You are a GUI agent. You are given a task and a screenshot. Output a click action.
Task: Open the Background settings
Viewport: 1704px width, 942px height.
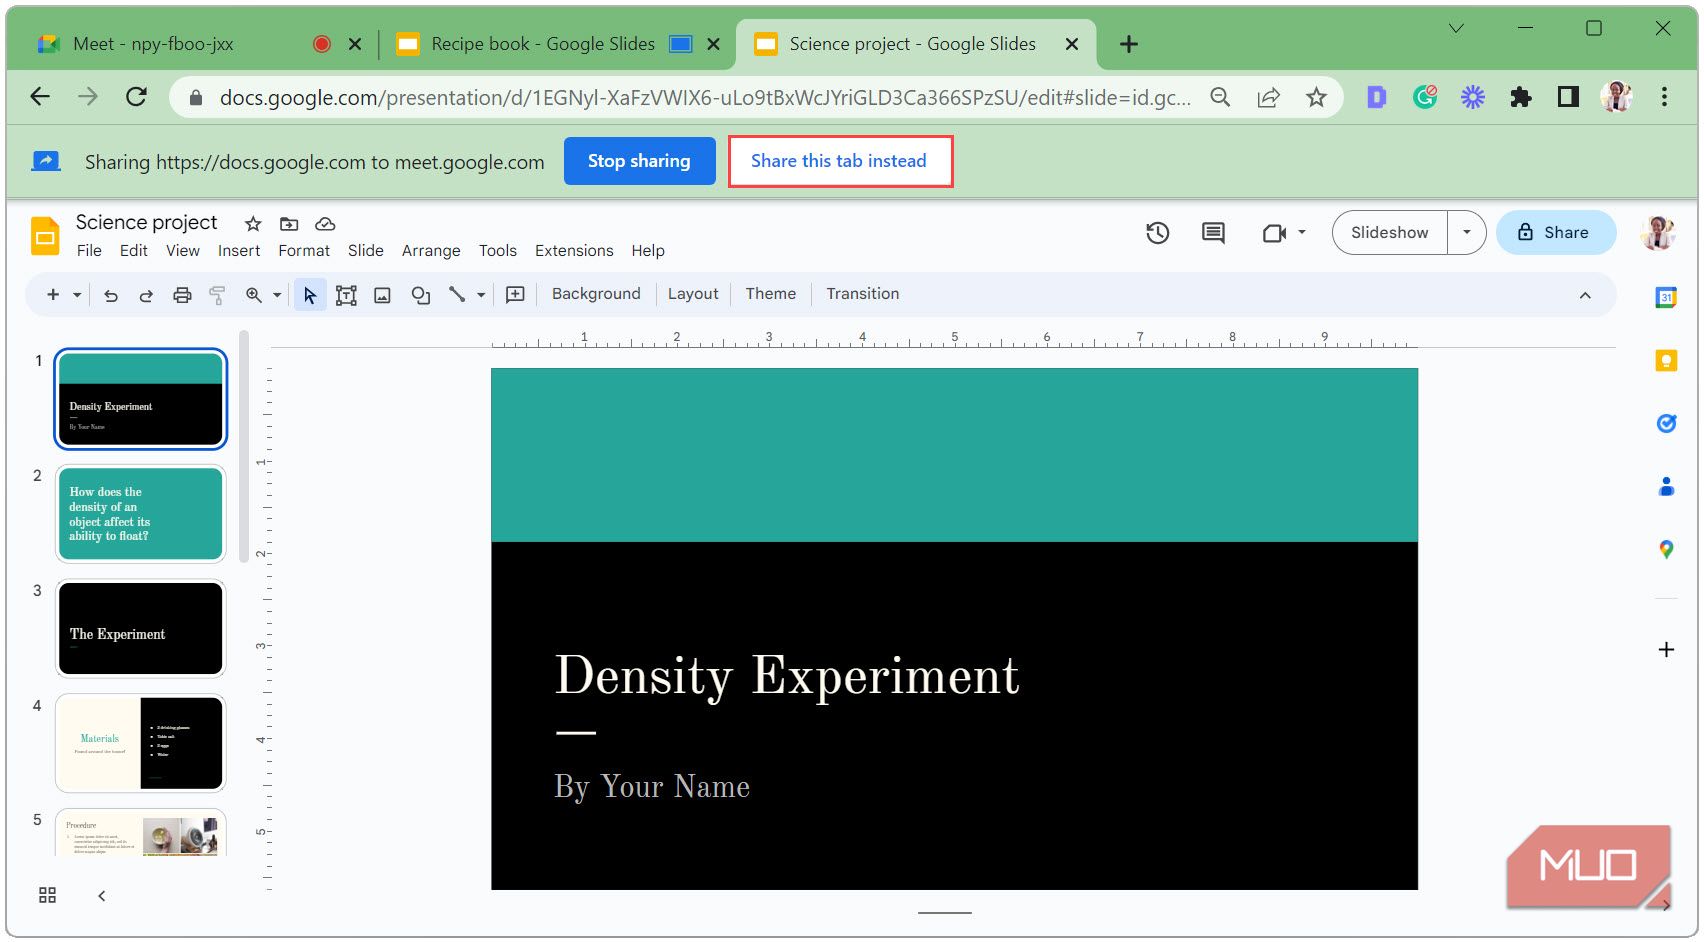(595, 293)
